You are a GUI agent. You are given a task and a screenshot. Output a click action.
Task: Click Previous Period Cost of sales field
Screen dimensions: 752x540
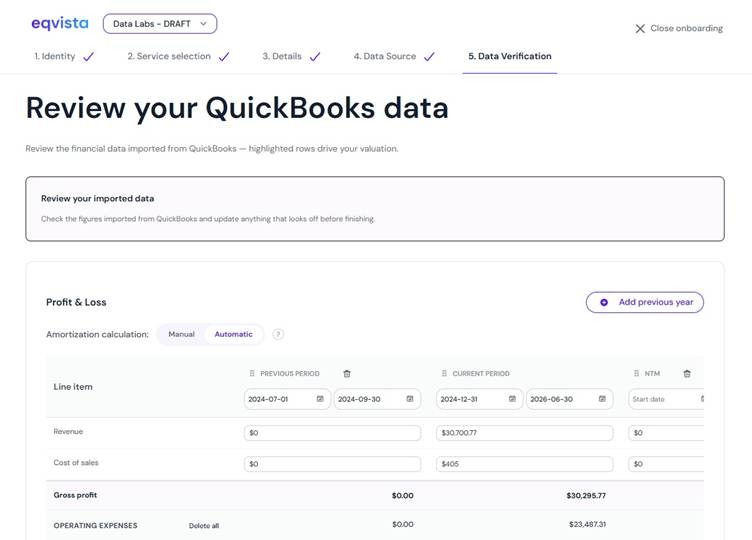pyautogui.click(x=332, y=464)
